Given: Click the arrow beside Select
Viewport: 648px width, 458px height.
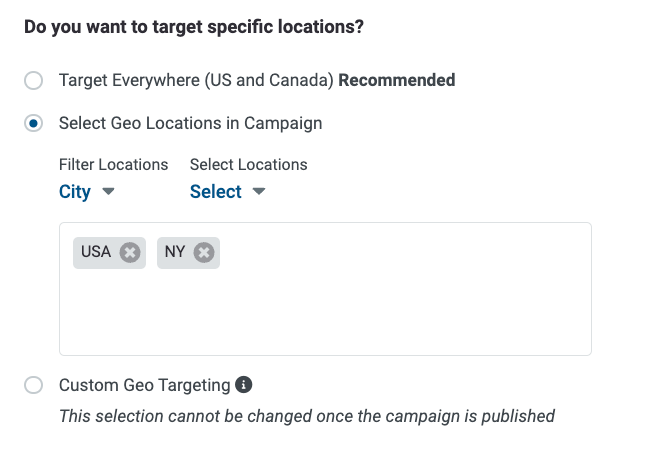Looking at the screenshot, I should 259,191.
